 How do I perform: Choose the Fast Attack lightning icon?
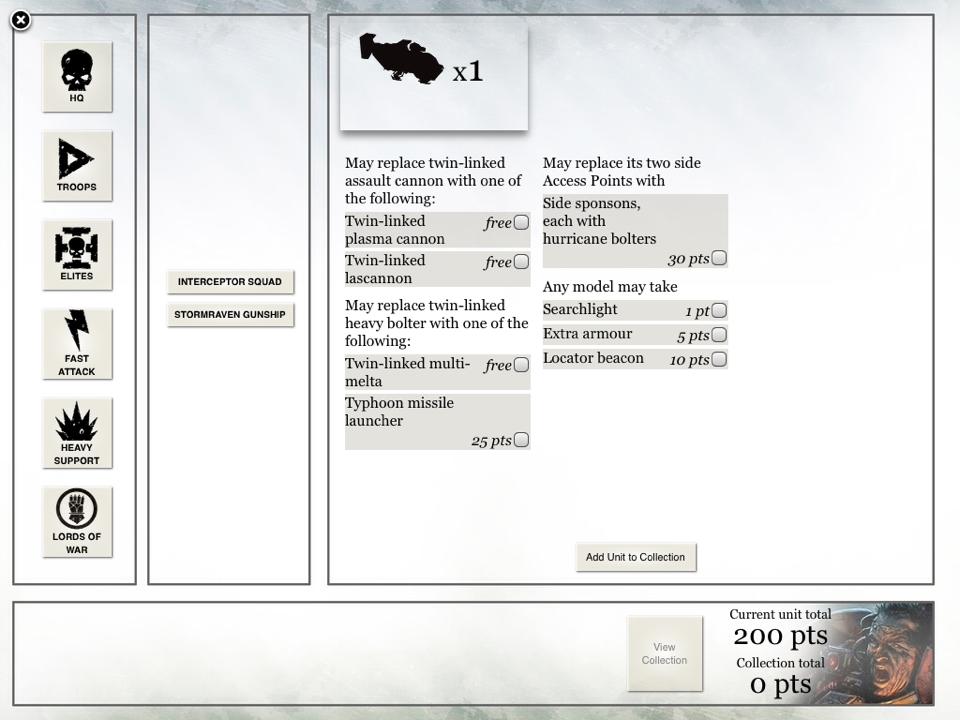click(x=77, y=344)
